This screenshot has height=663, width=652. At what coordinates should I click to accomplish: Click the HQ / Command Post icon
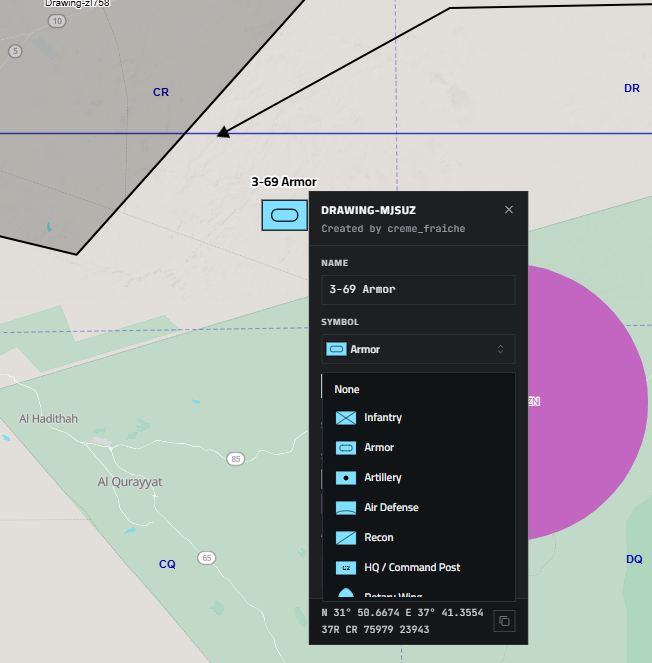(x=346, y=568)
